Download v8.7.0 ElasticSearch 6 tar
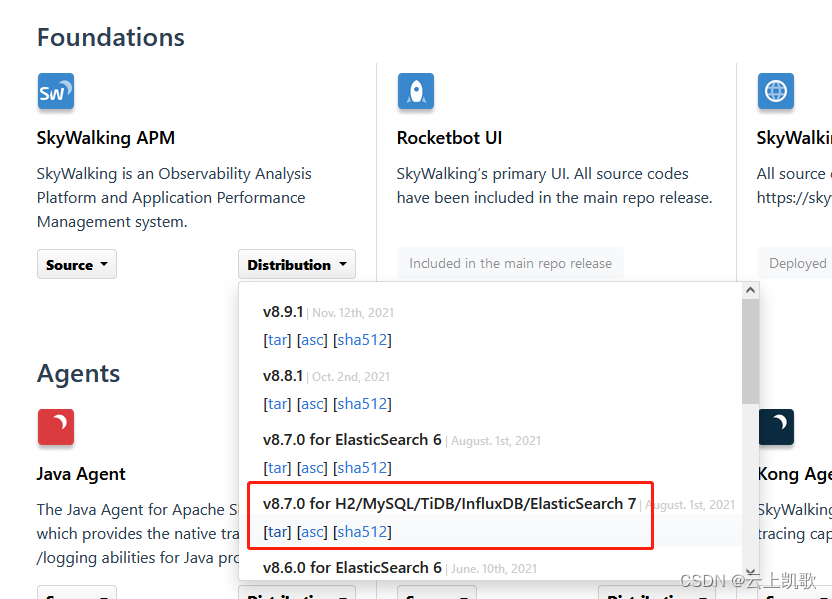Screen dimensions: 832x599 (x=278, y=468)
